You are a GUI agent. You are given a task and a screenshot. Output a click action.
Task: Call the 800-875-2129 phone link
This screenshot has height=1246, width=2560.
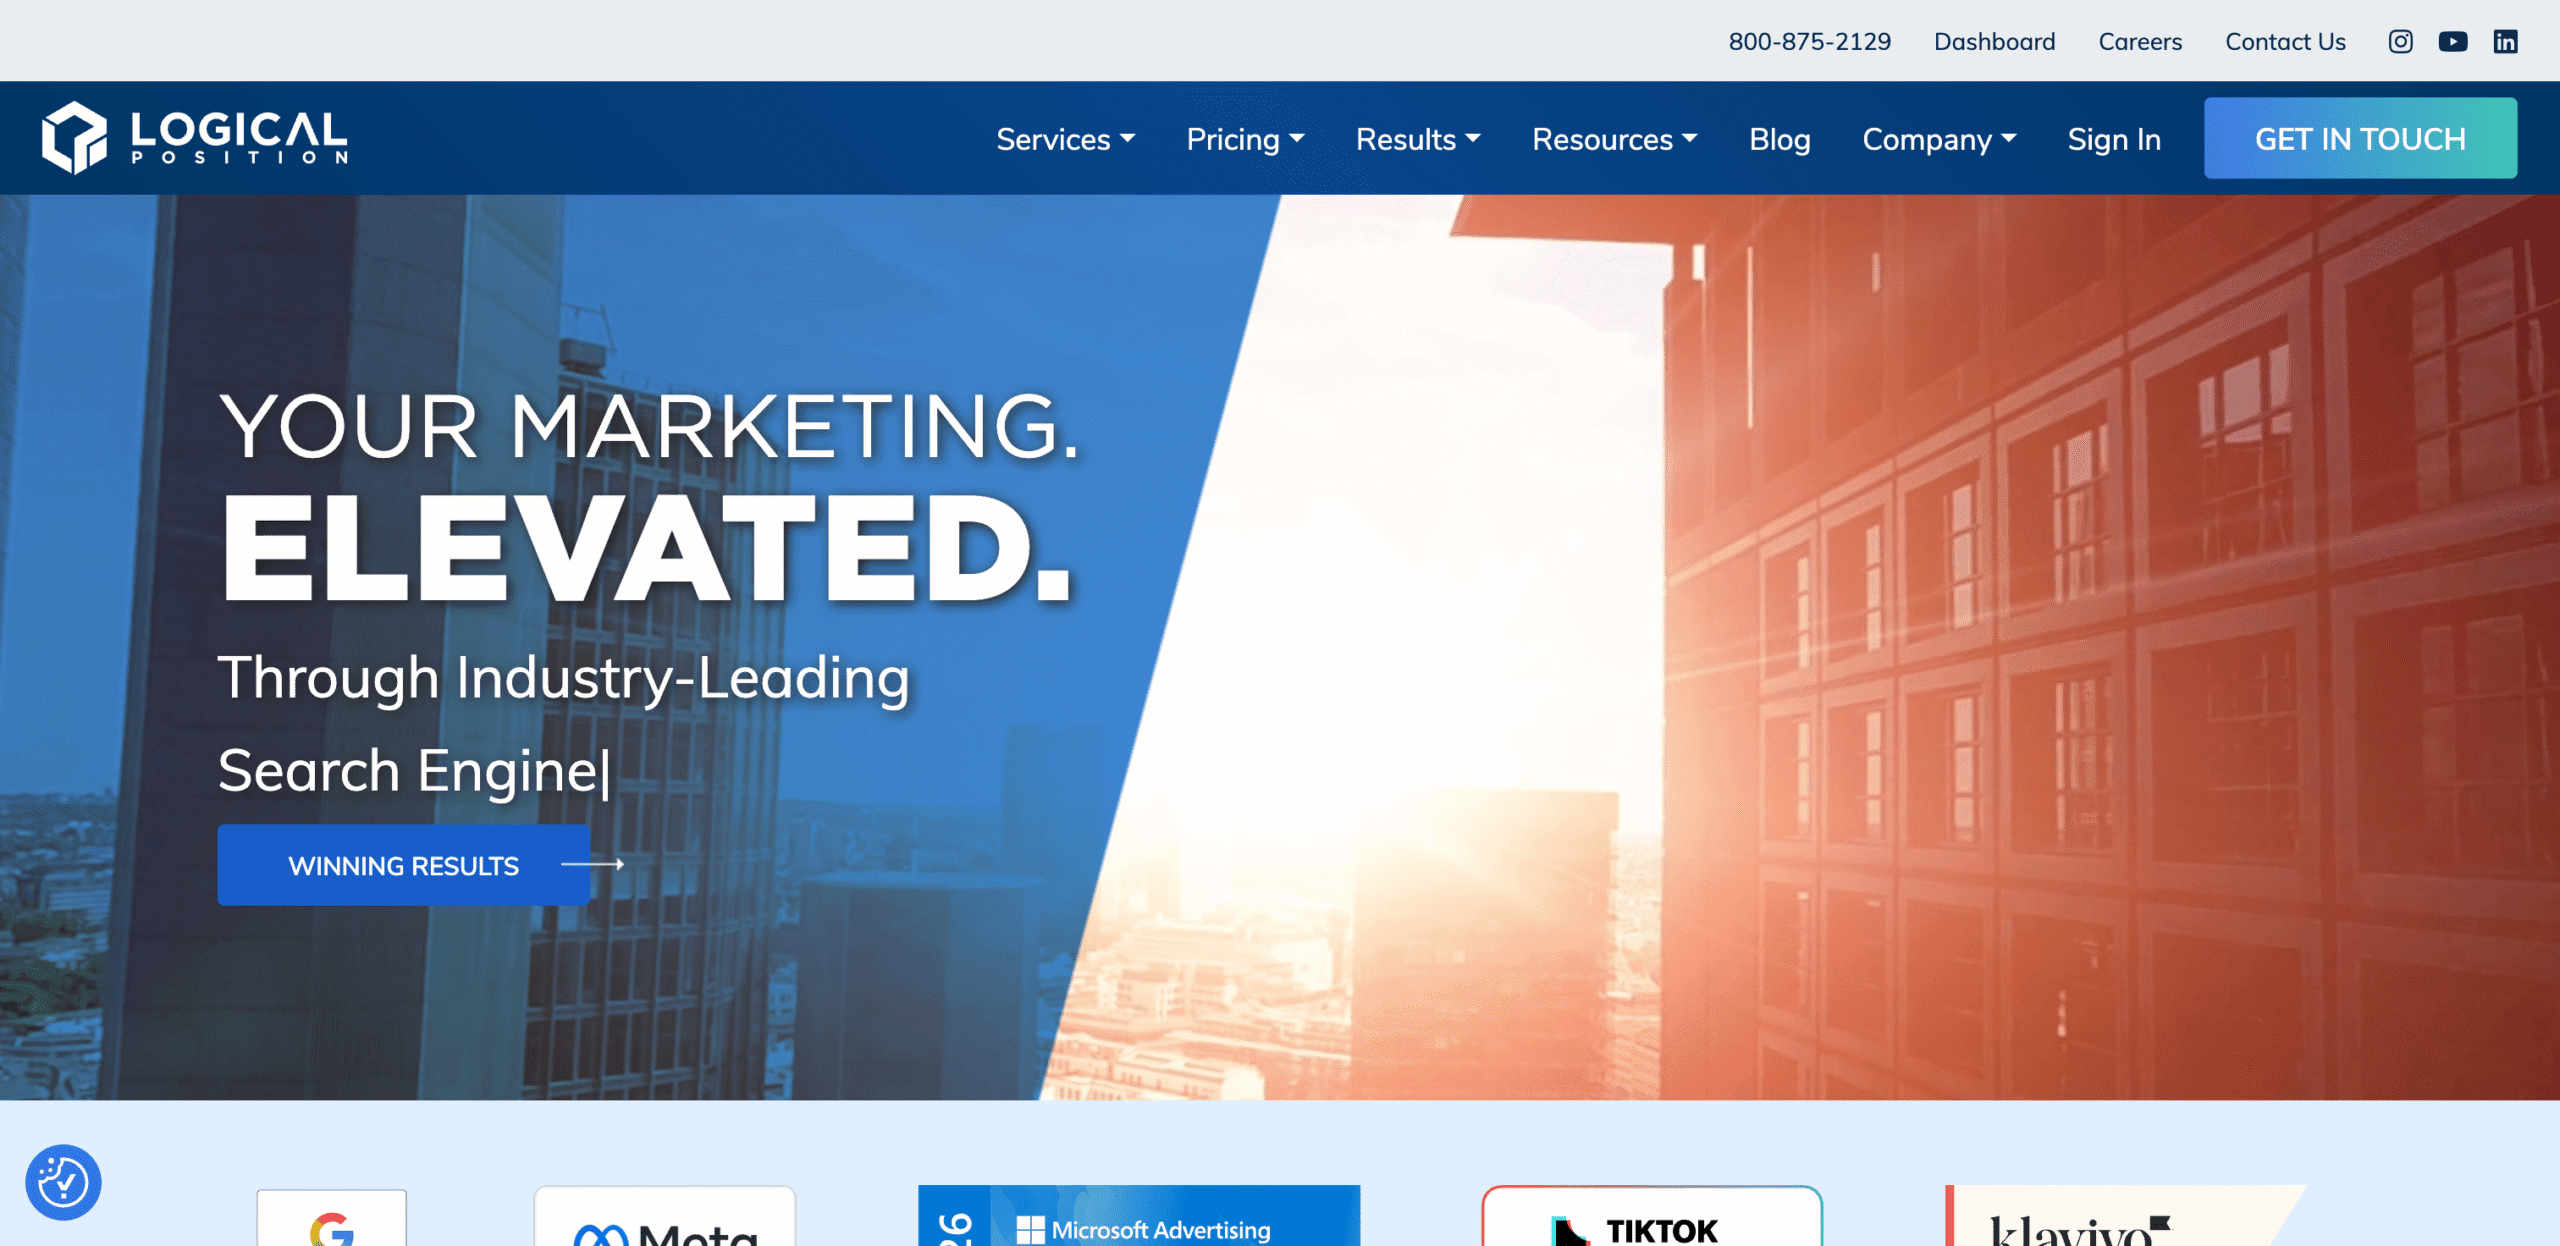coord(1809,41)
